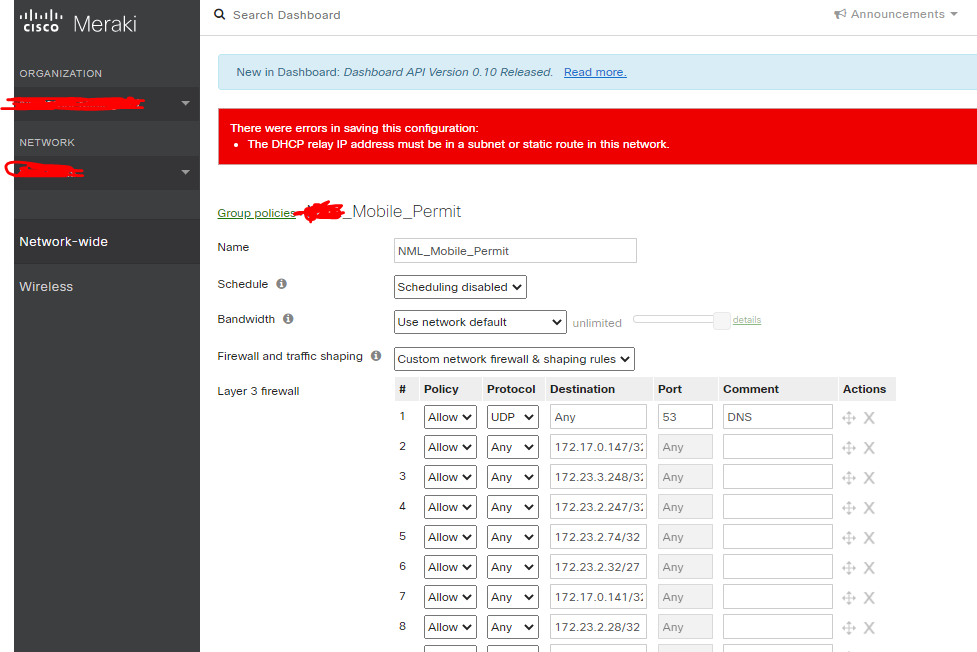Delete firewall rule 1 using the X icon
This screenshot has height=652, width=977.
[868, 417]
